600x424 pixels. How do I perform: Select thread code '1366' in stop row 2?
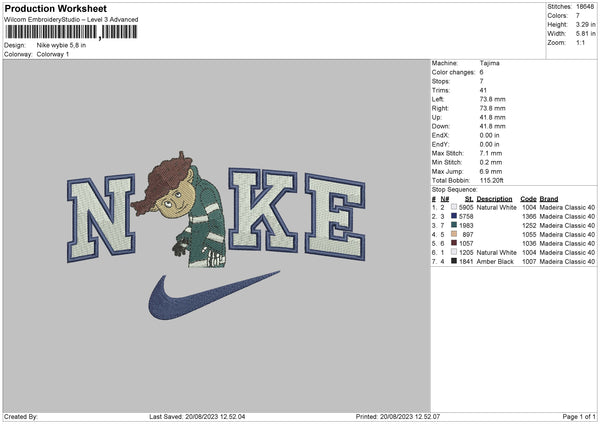point(529,217)
